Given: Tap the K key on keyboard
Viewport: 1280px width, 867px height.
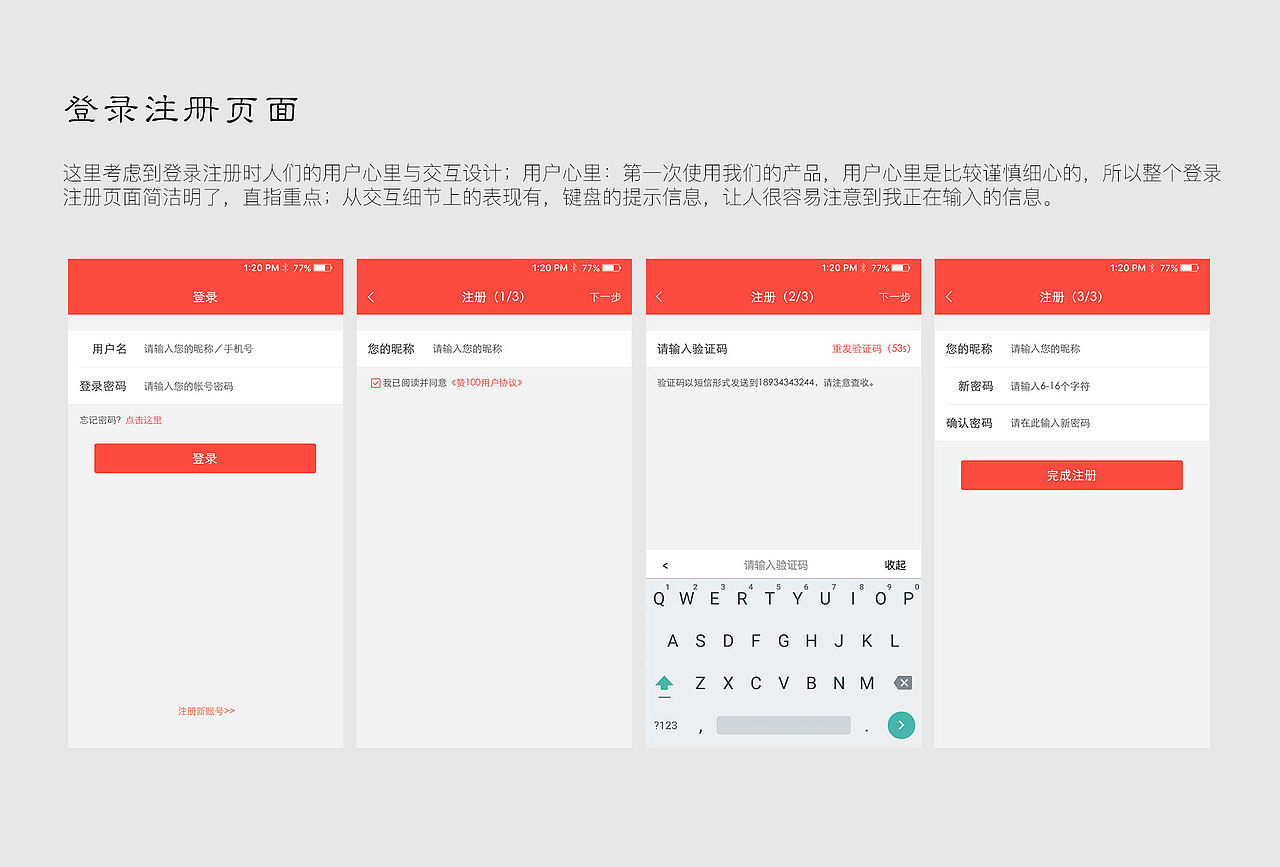Looking at the screenshot, I should point(867,641).
